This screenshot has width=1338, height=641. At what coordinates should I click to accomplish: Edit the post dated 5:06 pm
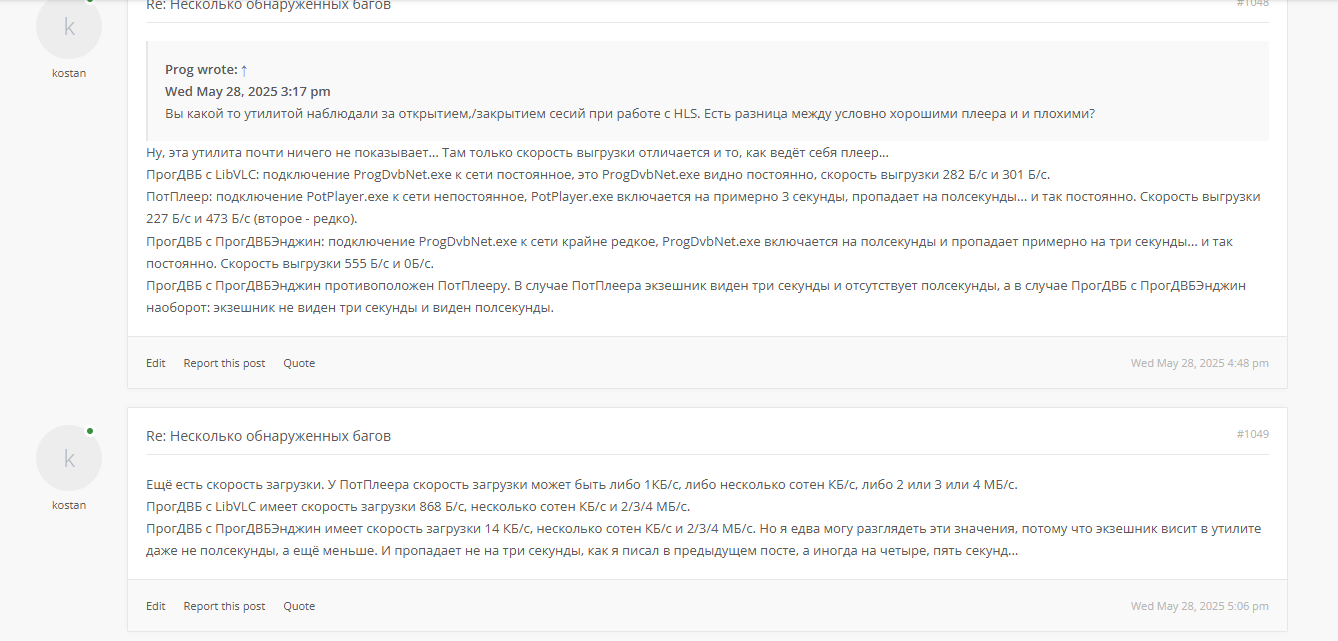point(156,606)
